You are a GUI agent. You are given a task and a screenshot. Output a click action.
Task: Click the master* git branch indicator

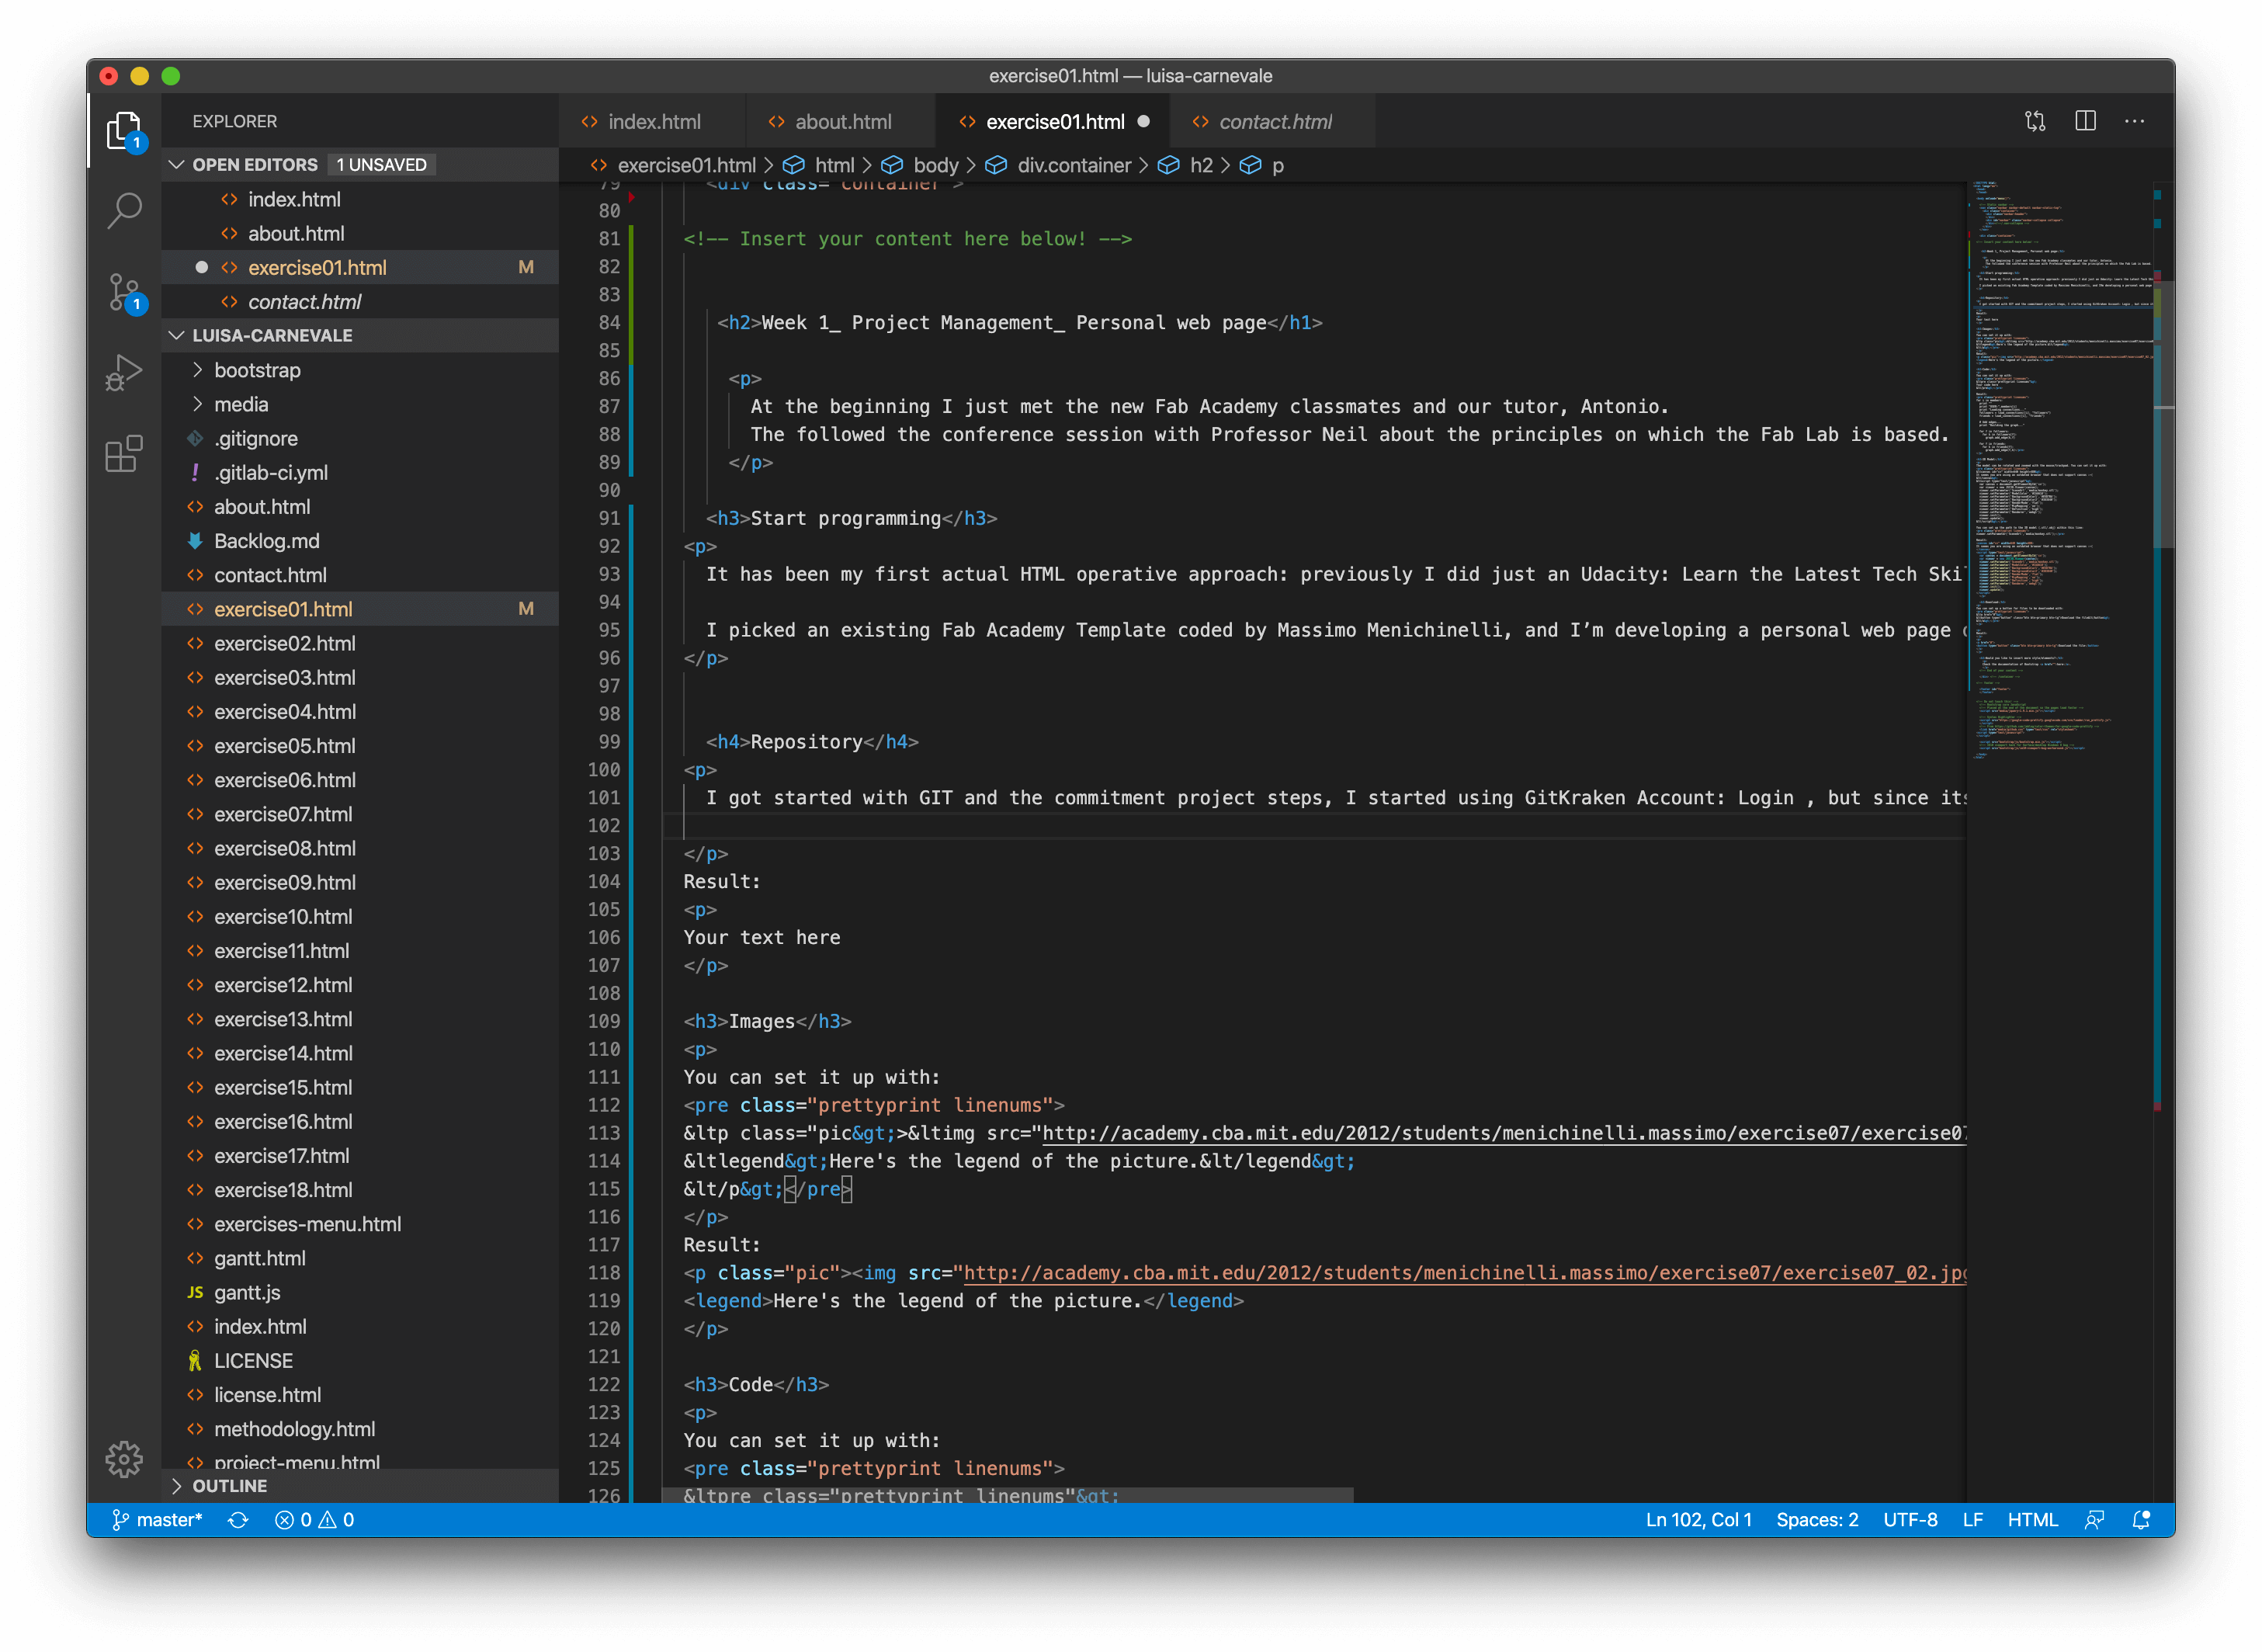click(156, 1520)
